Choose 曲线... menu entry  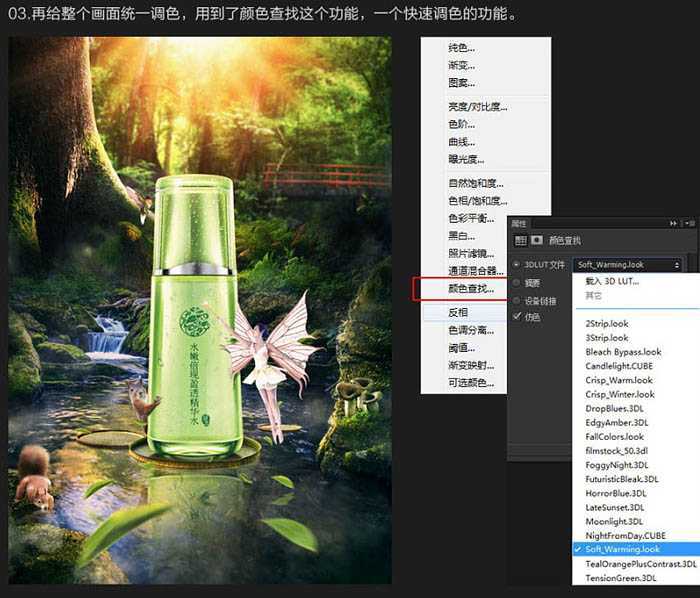click(x=462, y=142)
